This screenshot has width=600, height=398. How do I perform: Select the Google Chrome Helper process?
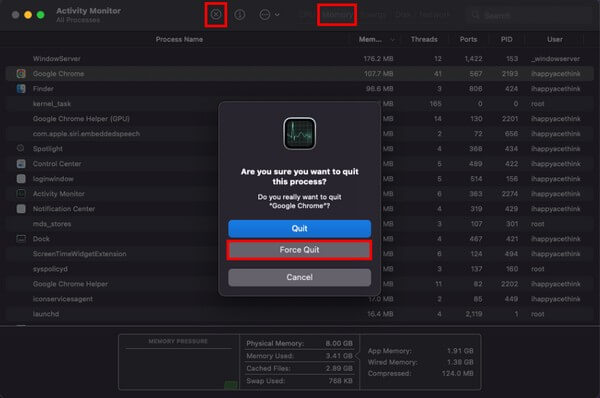70,284
